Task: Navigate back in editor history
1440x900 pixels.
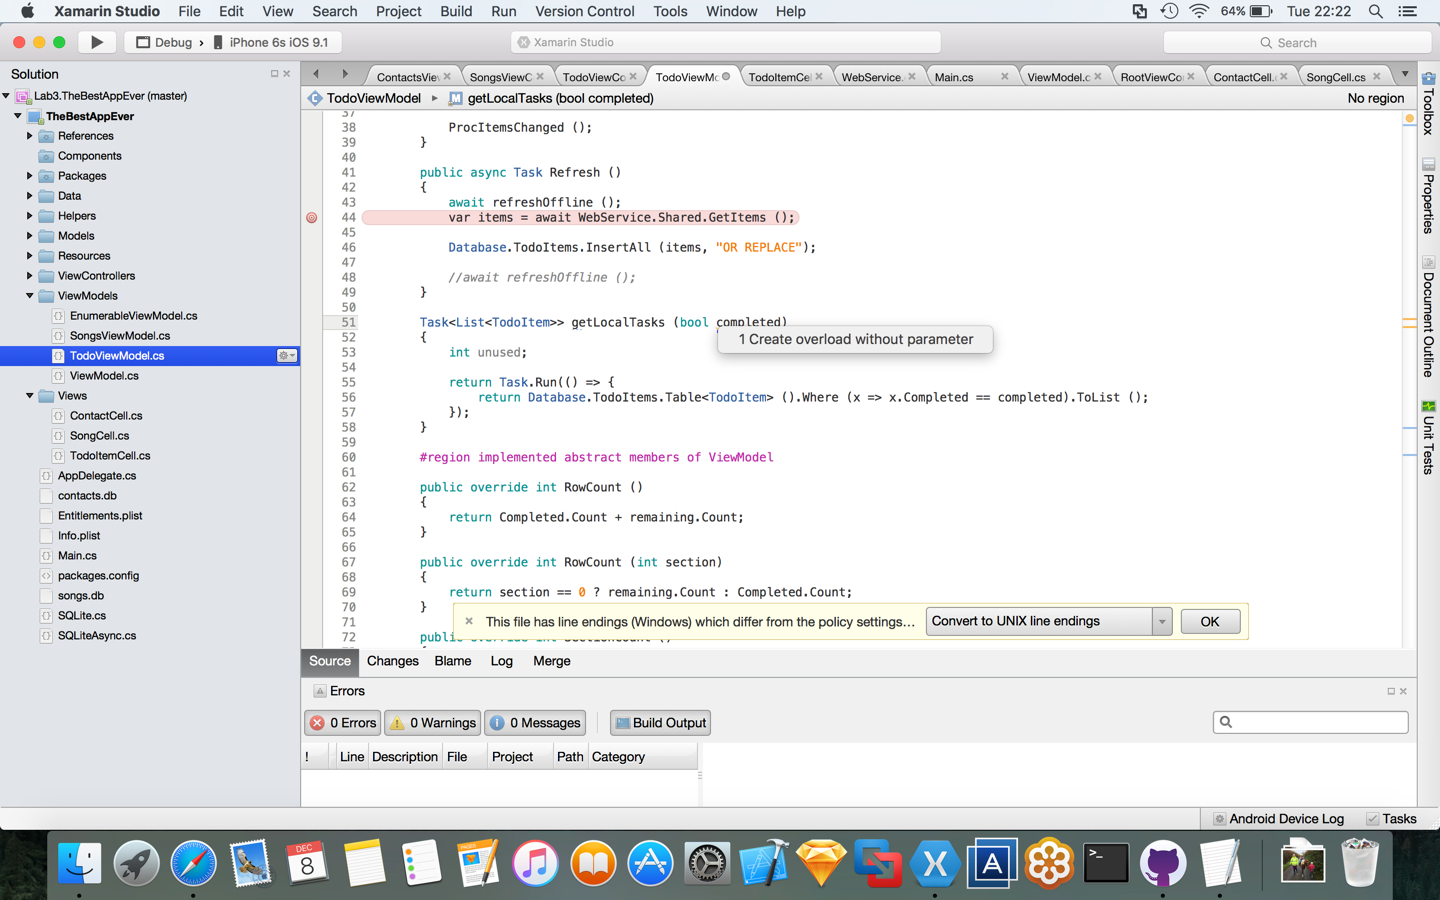Action: pos(316,74)
